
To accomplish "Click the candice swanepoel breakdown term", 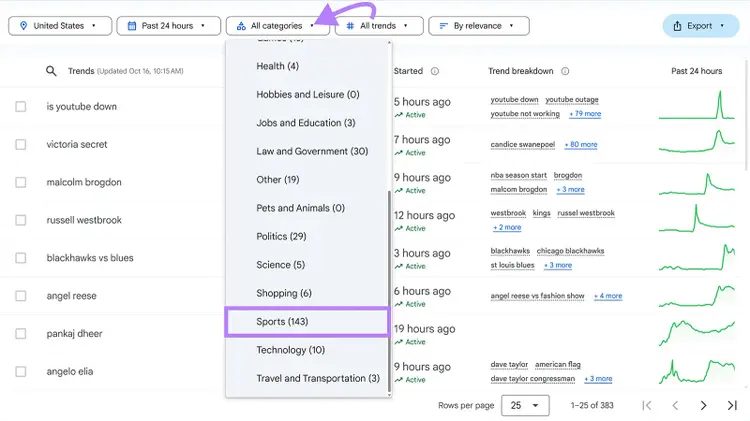I will coord(522,144).
